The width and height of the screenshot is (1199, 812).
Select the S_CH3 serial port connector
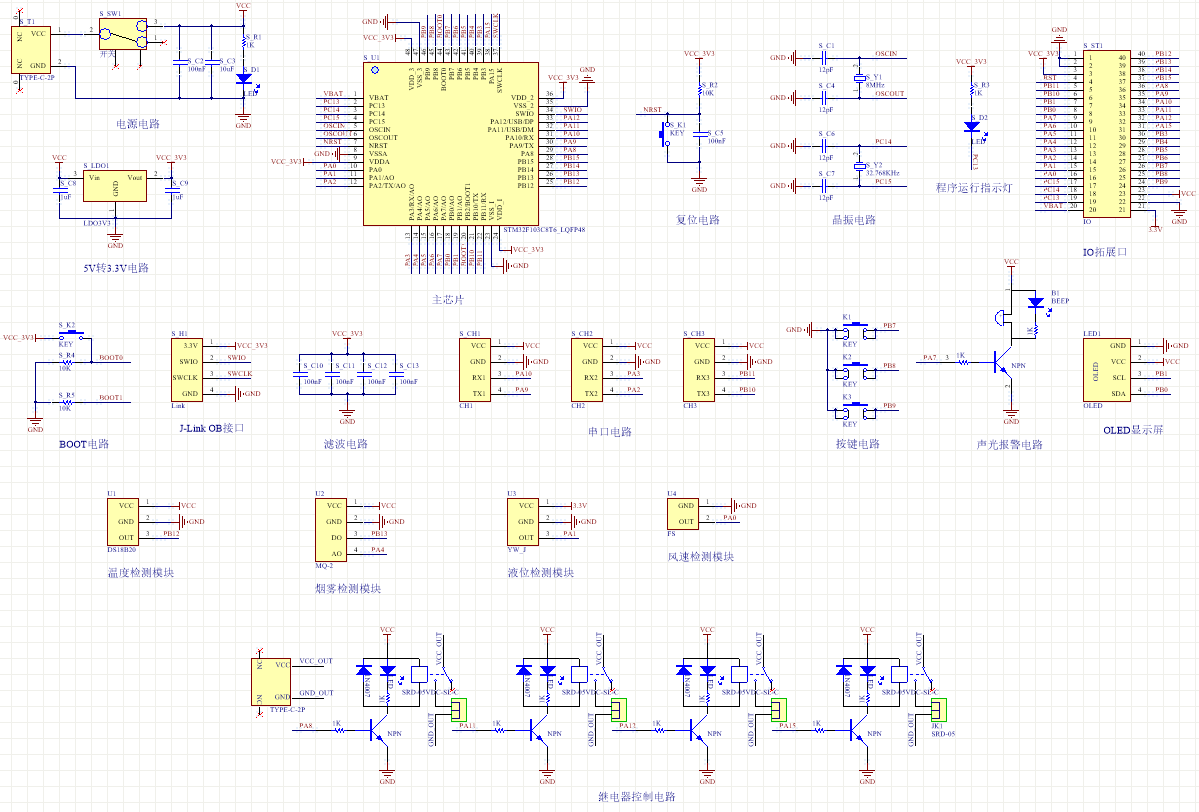coord(698,369)
